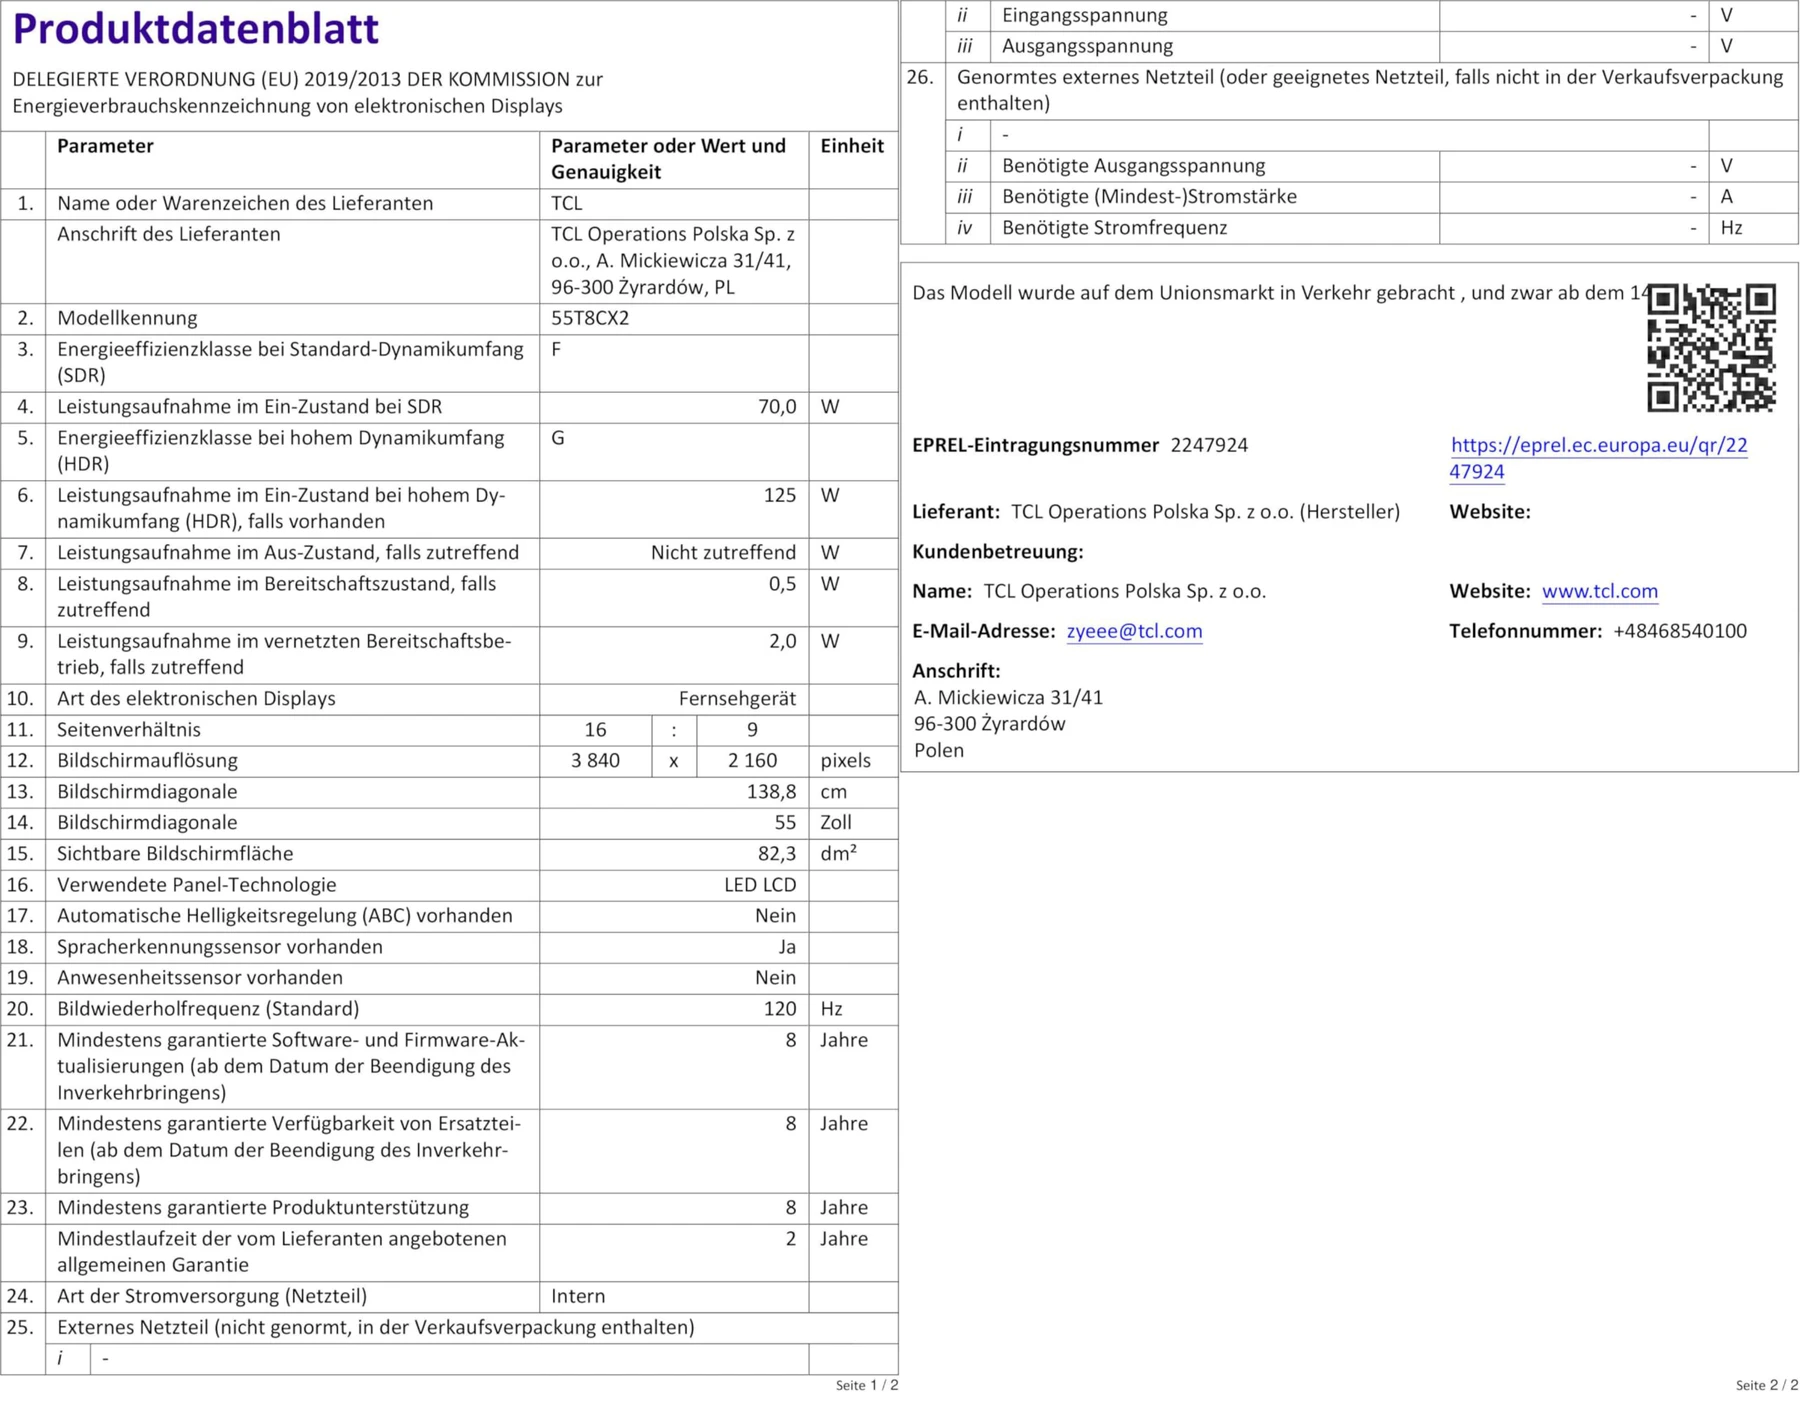
Task: Select the Intern power supply value
Action: point(578,1296)
